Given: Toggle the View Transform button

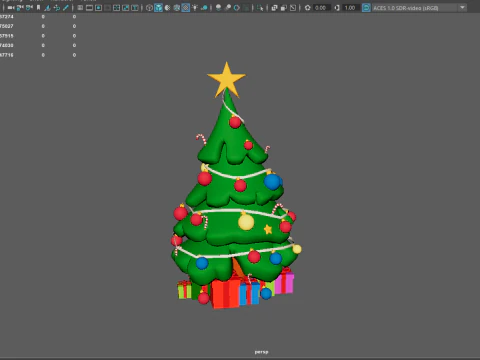Looking at the screenshot, I should click(x=366, y=8).
